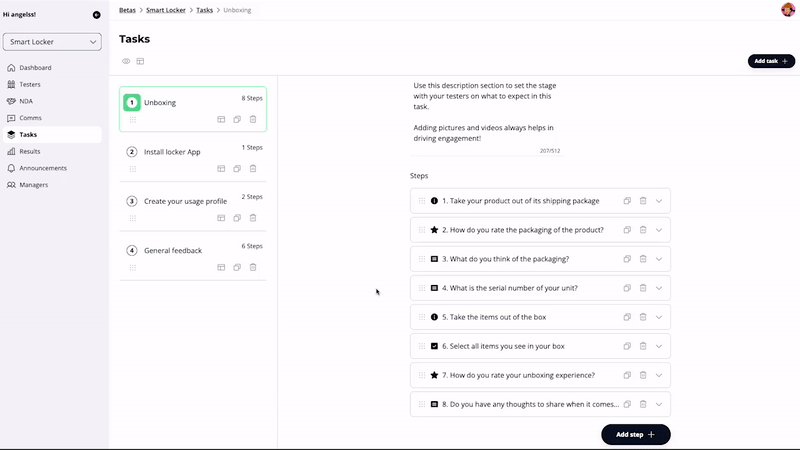This screenshot has height=450, width=800.
Task: Open the Smart Locker project dropdown
Action: pos(52,42)
